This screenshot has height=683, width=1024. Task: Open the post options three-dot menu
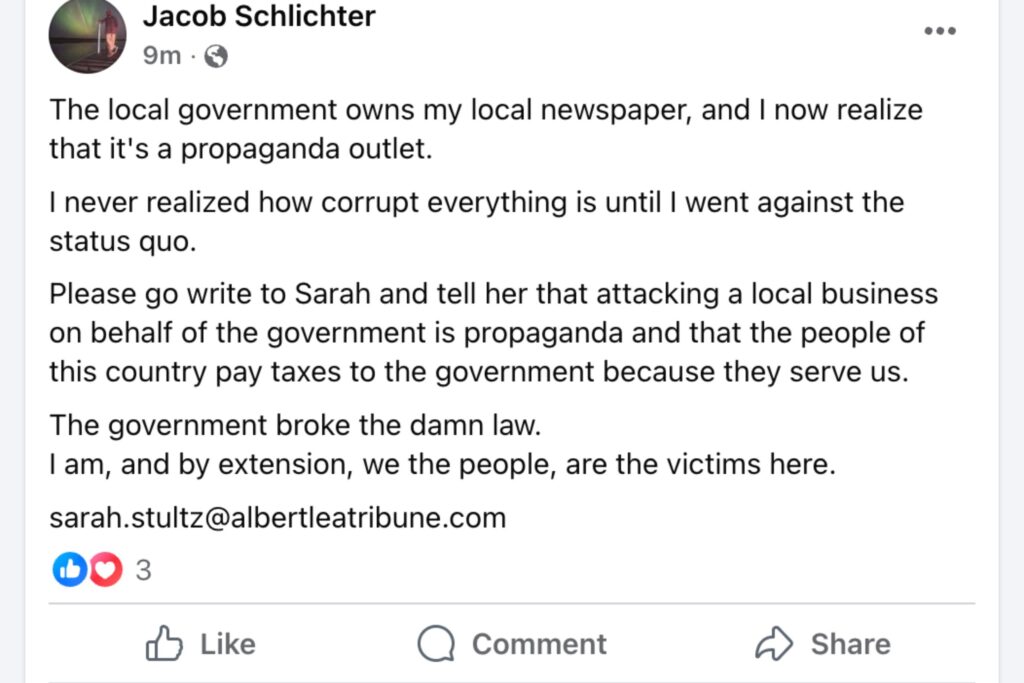point(939,31)
